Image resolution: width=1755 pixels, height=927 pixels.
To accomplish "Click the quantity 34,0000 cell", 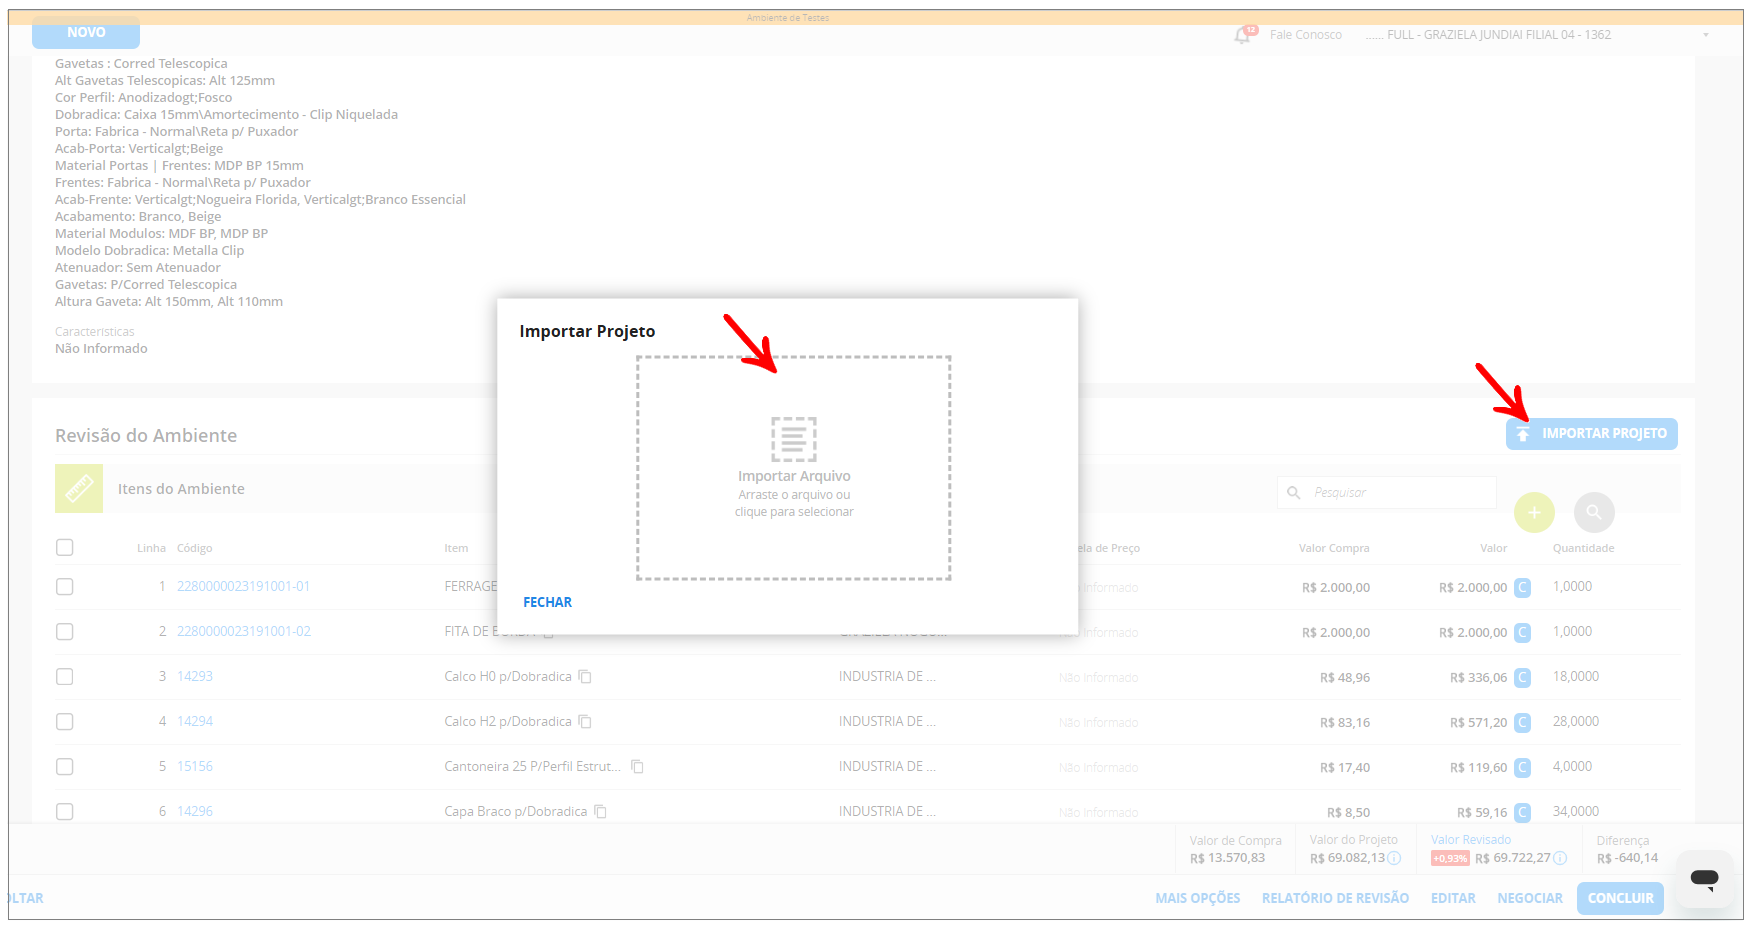I will click(1576, 812).
